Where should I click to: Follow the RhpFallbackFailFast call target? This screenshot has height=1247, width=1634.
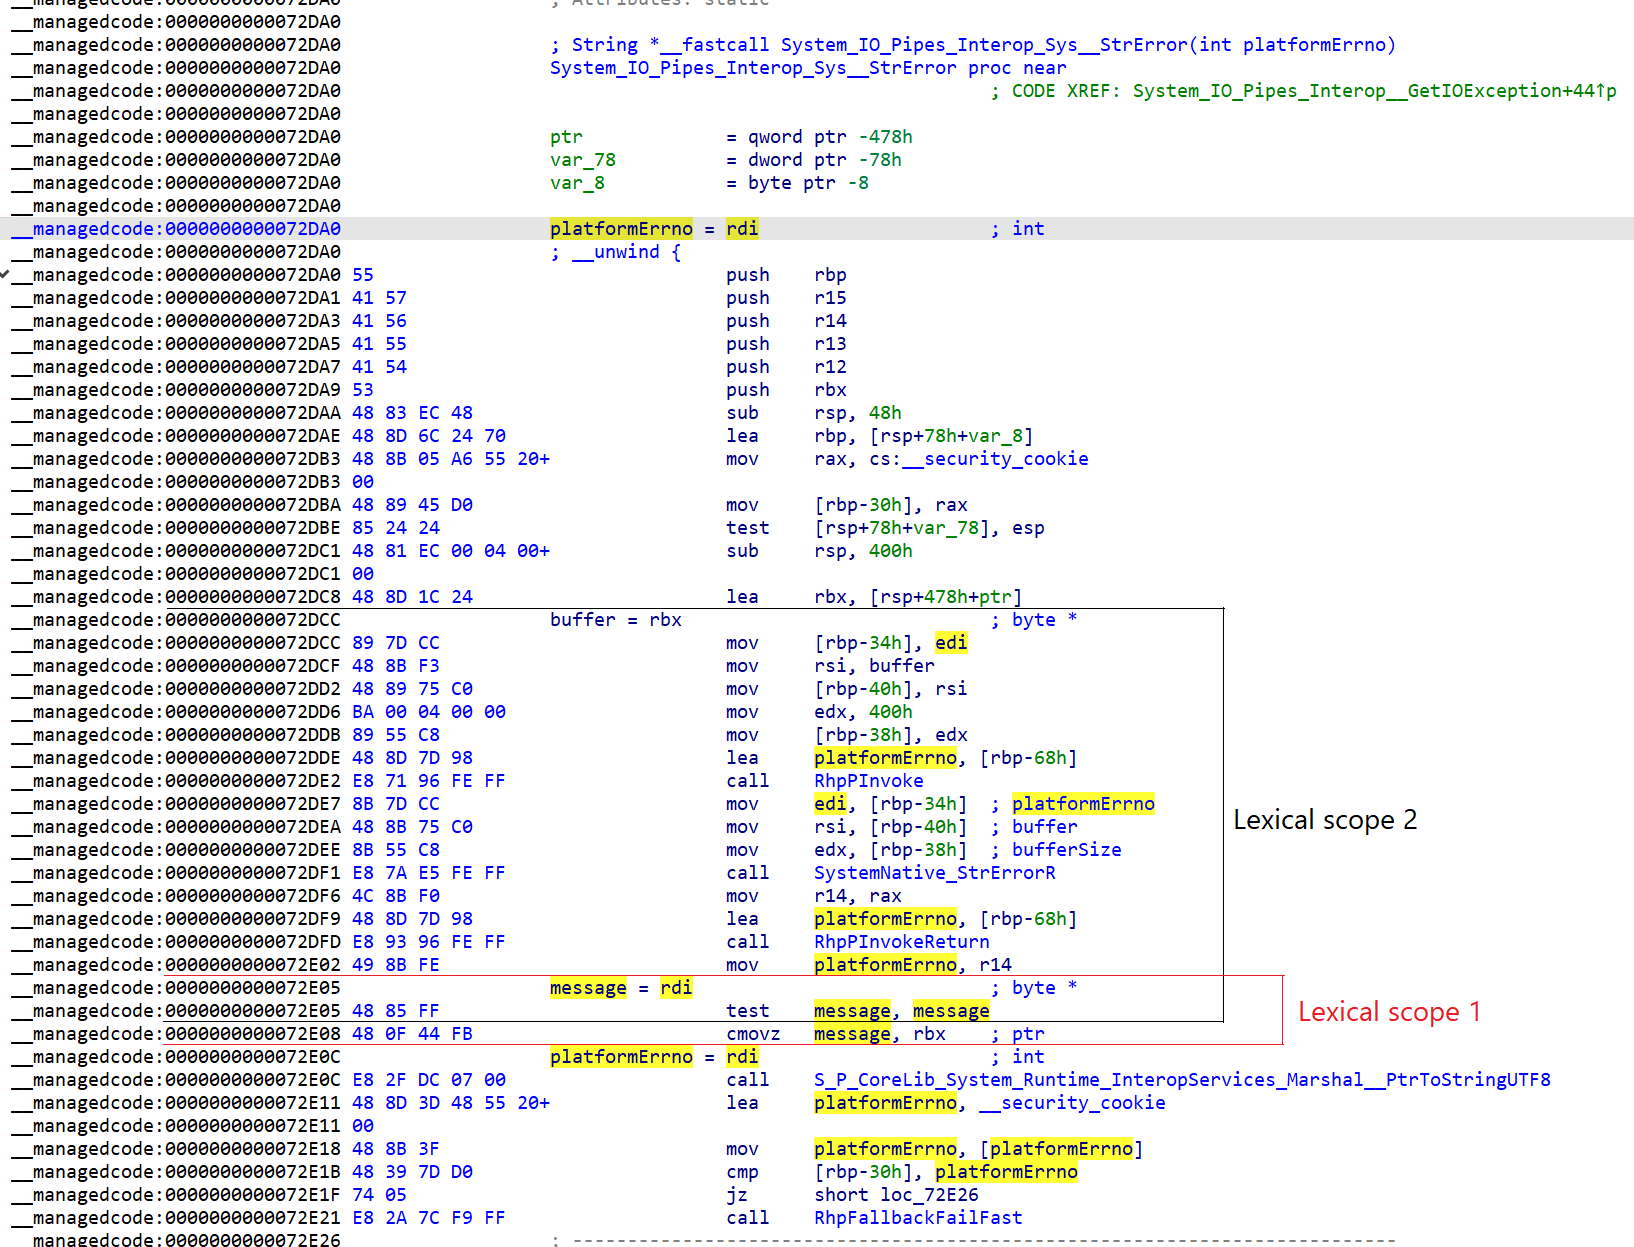tap(917, 1217)
